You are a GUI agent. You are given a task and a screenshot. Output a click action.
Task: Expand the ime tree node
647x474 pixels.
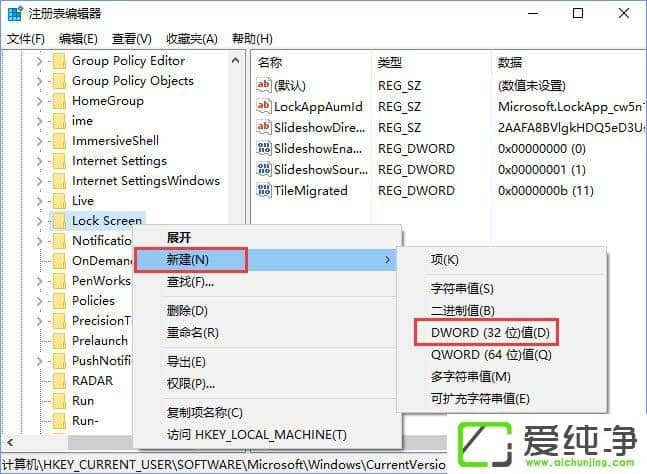tap(39, 121)
